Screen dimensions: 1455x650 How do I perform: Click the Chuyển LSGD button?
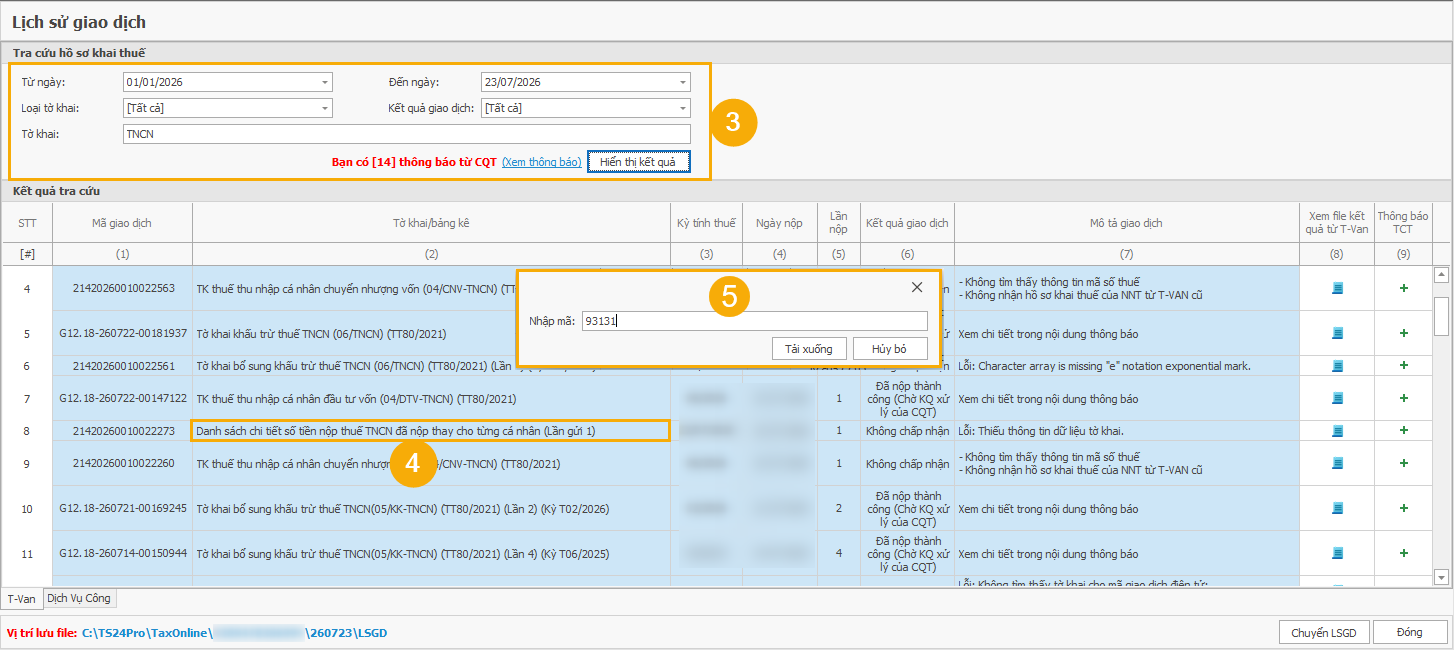tap(1324, 632)
